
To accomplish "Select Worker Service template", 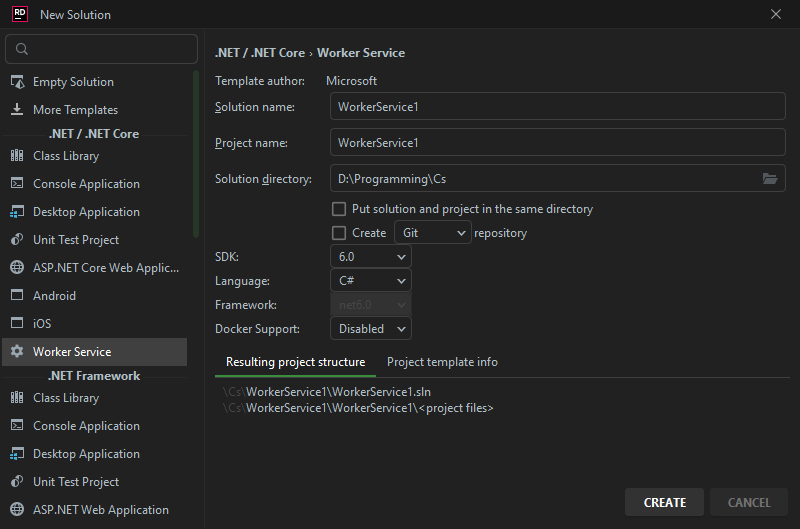I will (x=95, y=351).
